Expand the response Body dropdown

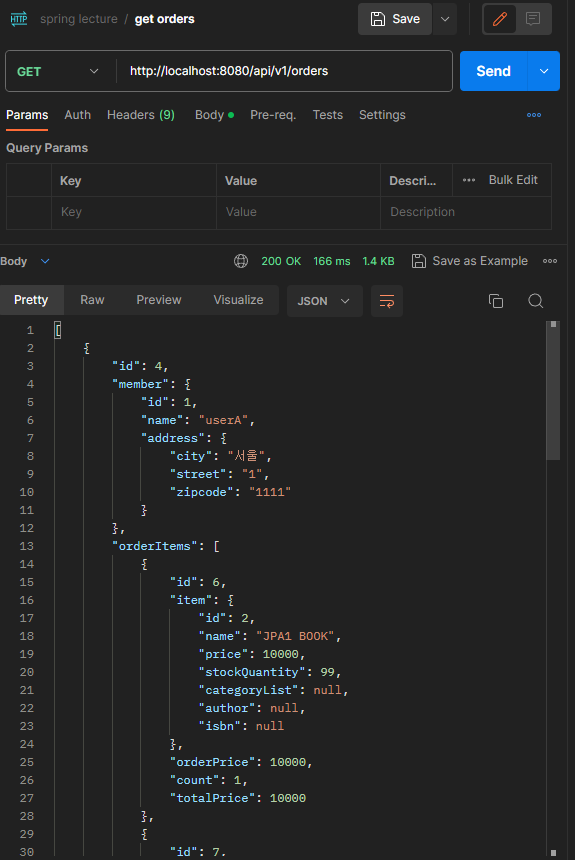point(25,261)
